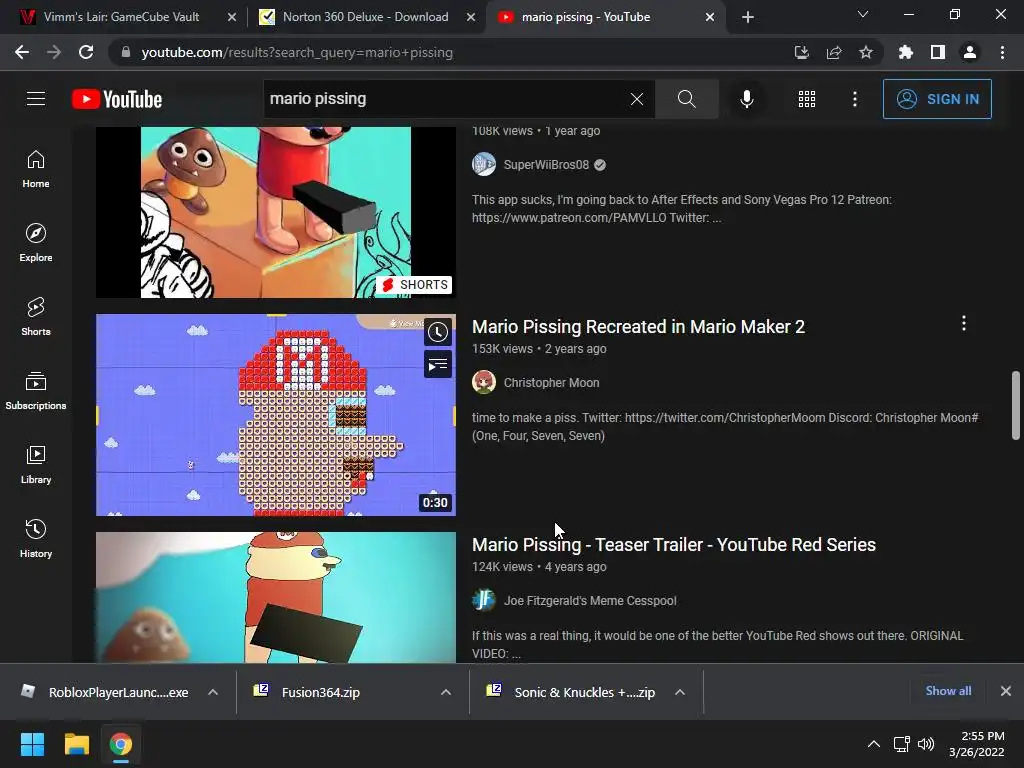Open Explore in the sidebar
Screen dimensions: 1024x768
click(x=36, y=243)
